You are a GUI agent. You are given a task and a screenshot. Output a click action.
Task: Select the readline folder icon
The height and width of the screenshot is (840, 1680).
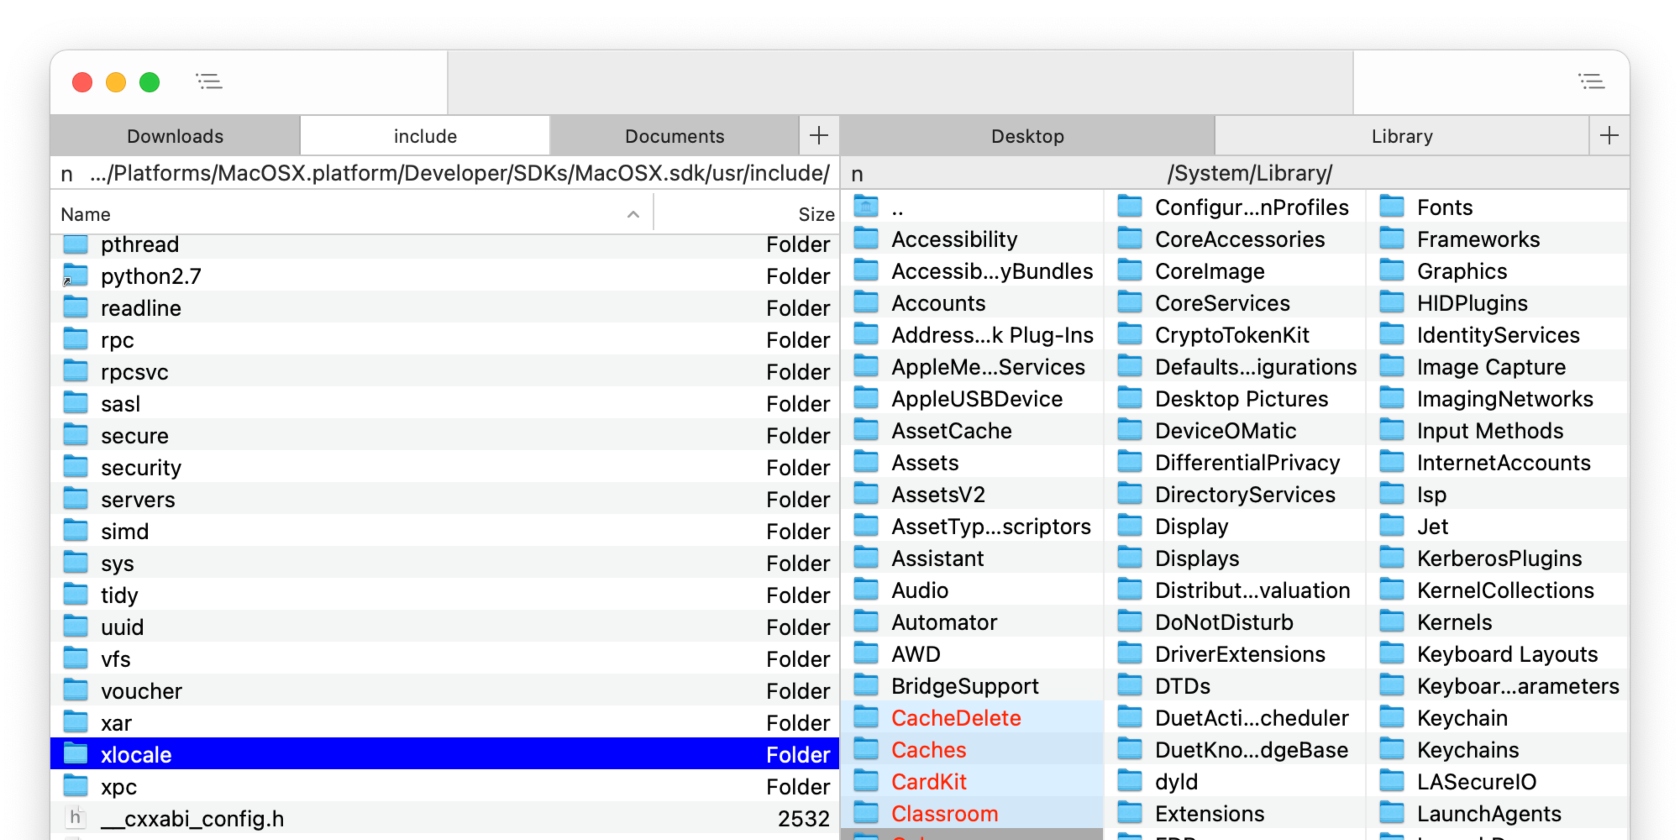click(76, 307)
